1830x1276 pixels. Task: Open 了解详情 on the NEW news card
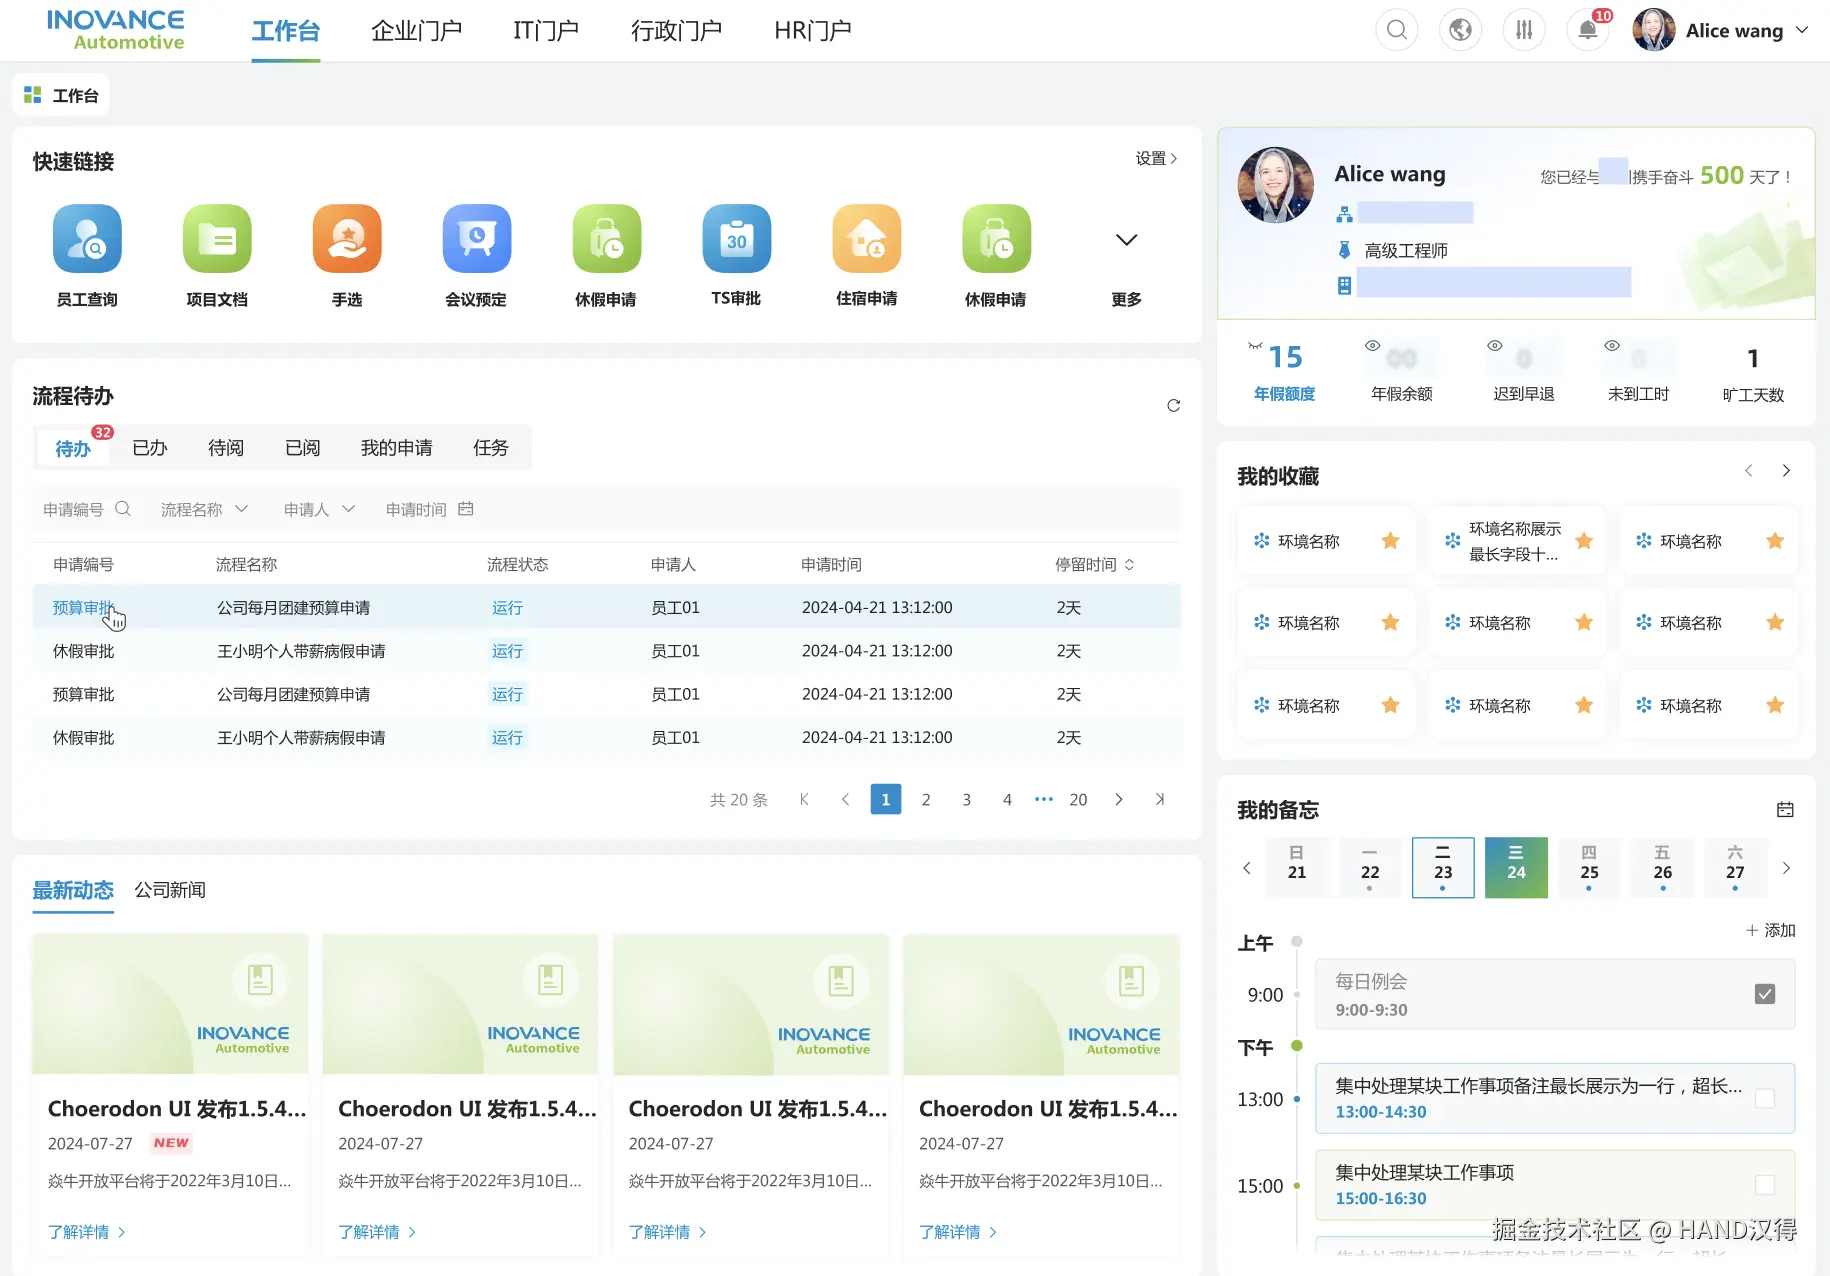click(87, 1232)
